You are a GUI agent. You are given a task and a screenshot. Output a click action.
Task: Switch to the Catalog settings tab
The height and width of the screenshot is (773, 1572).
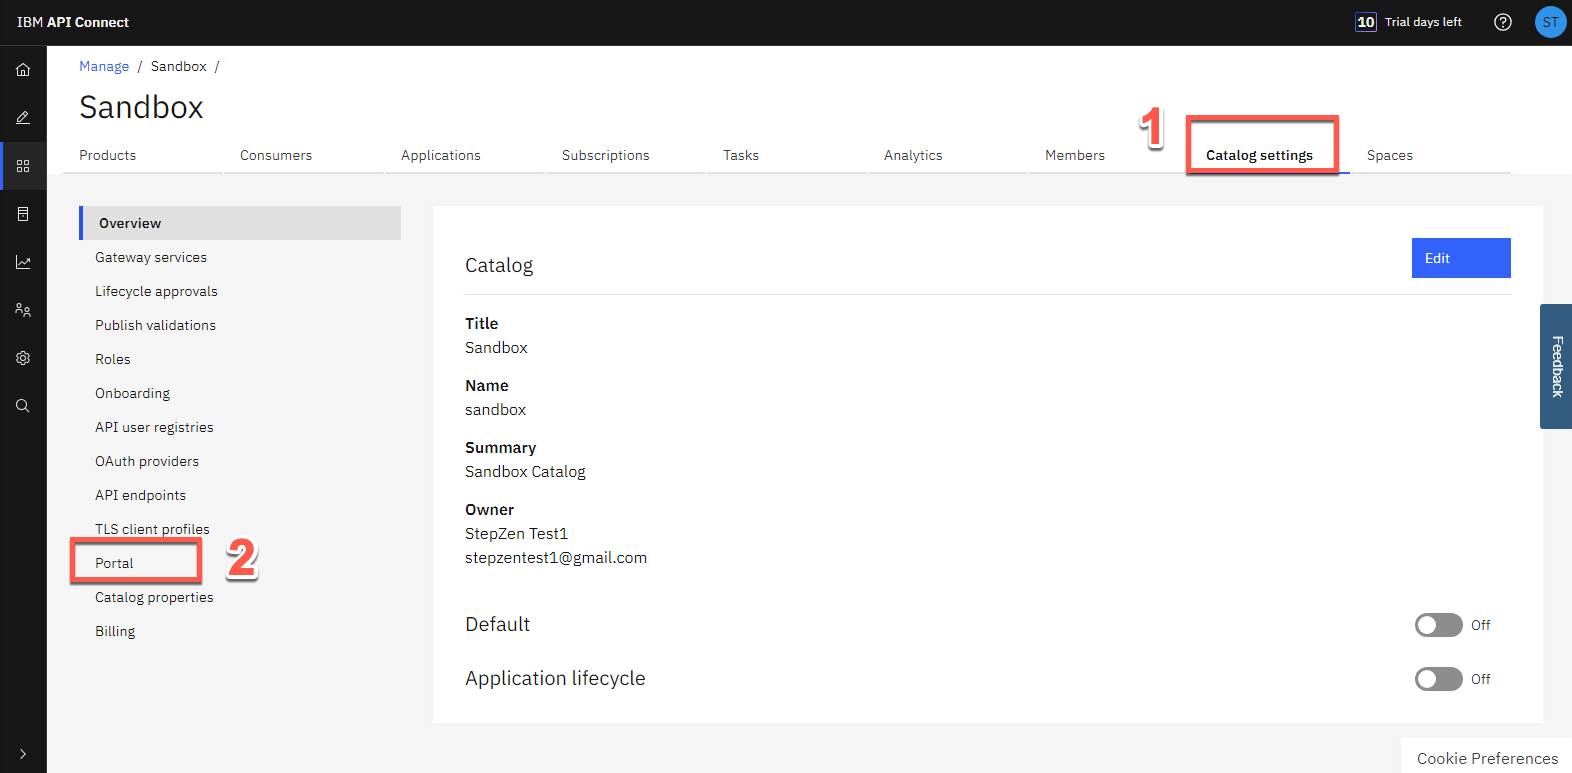tap(1259, 155)
